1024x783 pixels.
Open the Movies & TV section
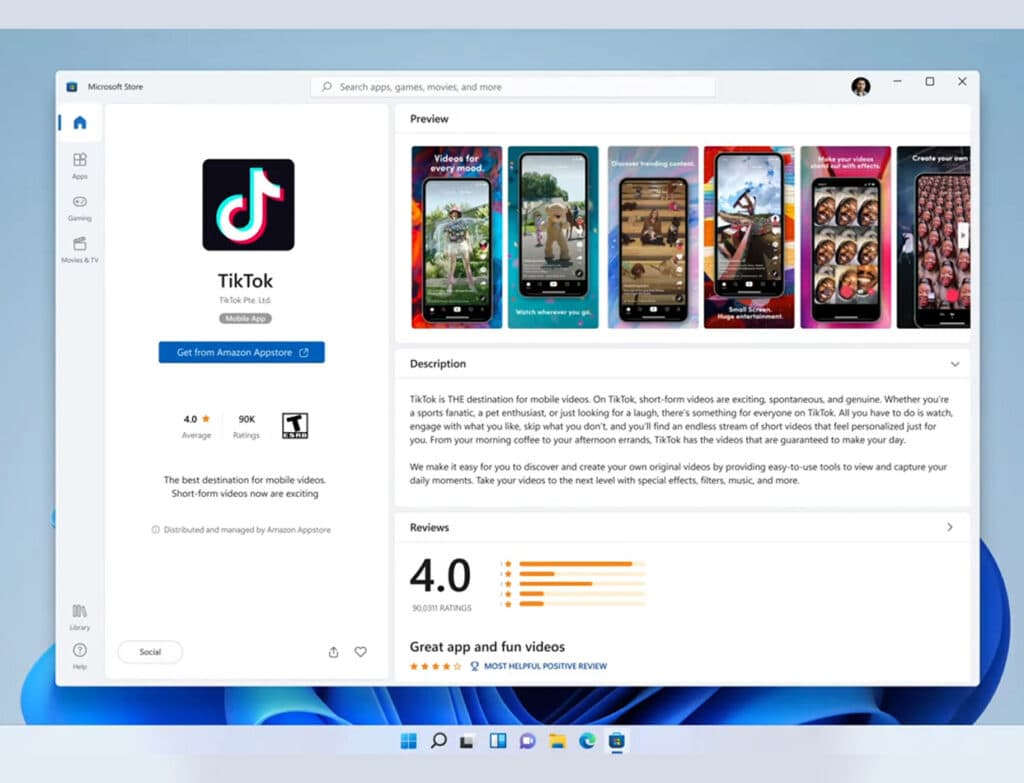click(80, 249)
